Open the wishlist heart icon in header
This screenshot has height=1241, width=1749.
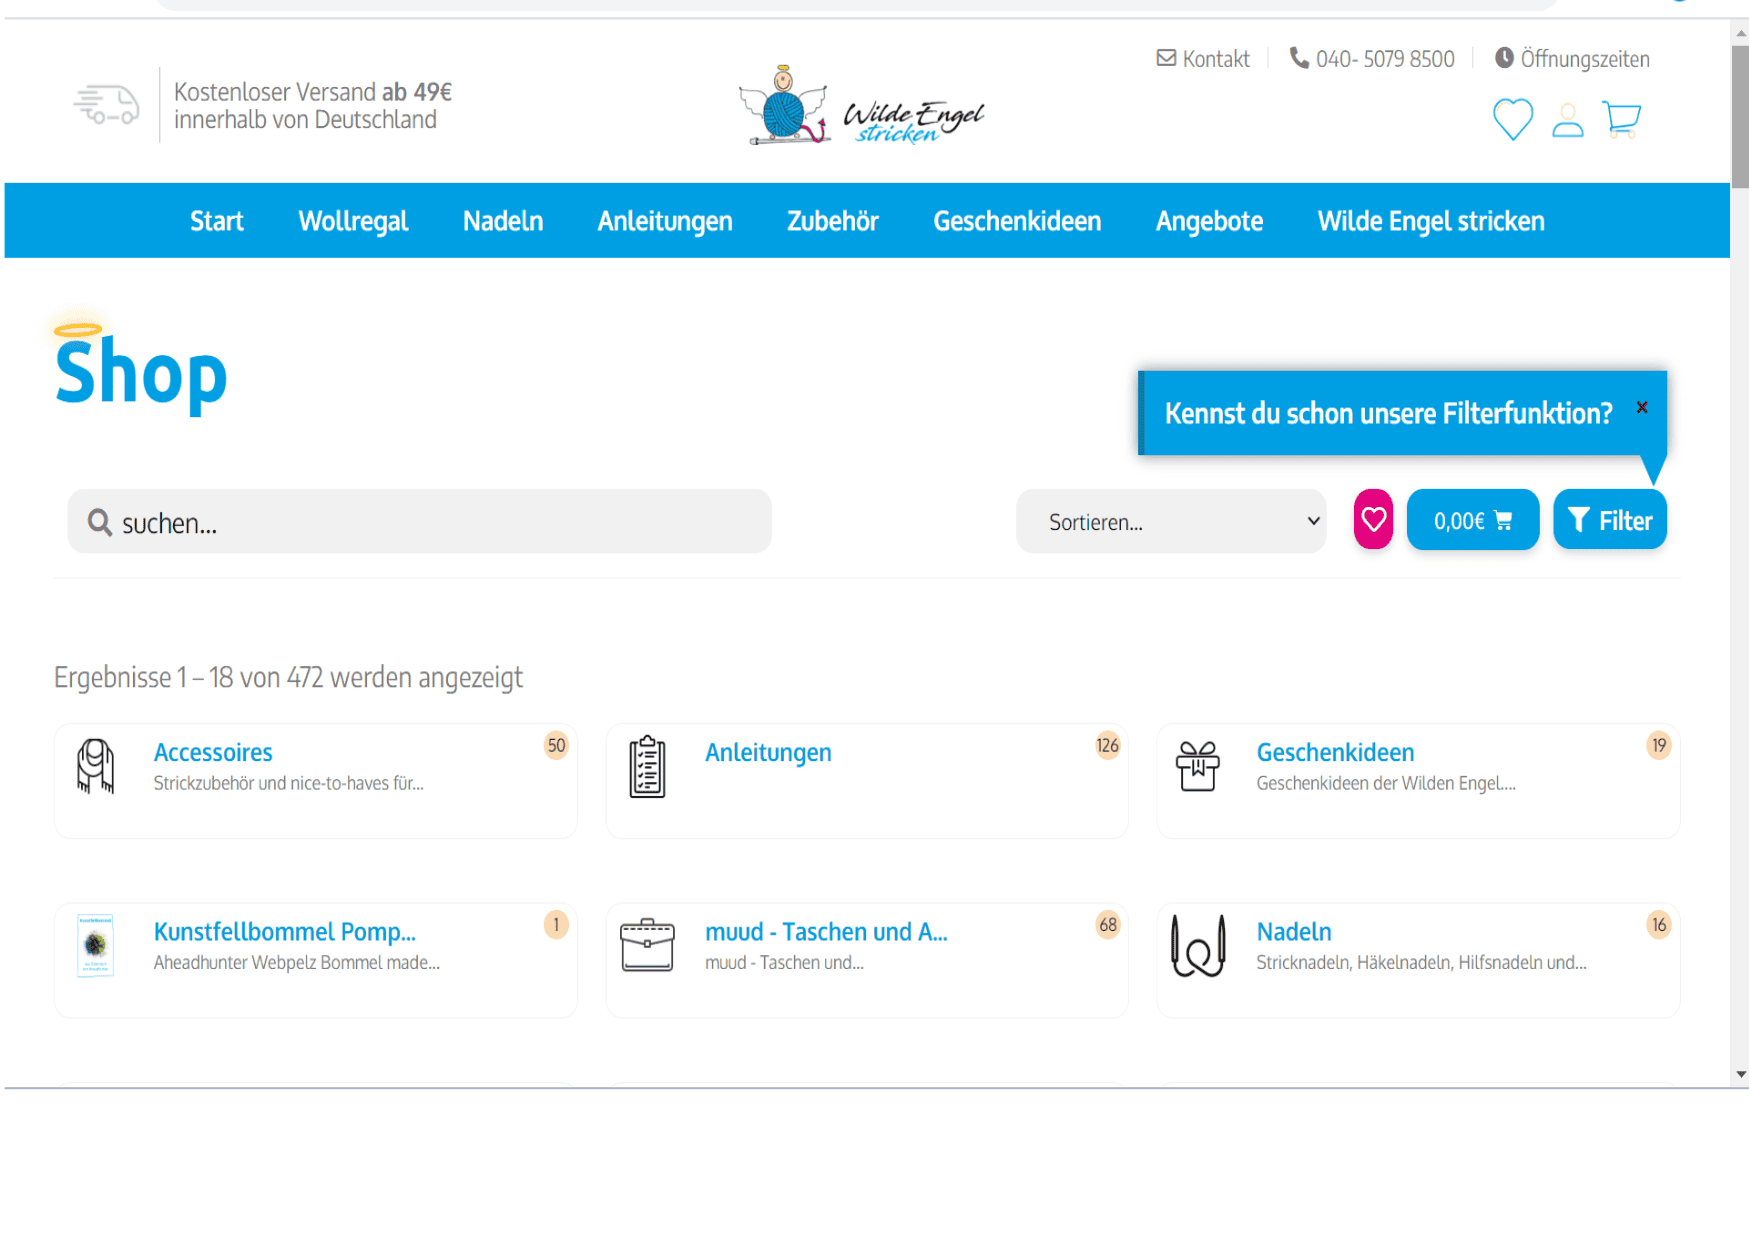(1512, 120)
